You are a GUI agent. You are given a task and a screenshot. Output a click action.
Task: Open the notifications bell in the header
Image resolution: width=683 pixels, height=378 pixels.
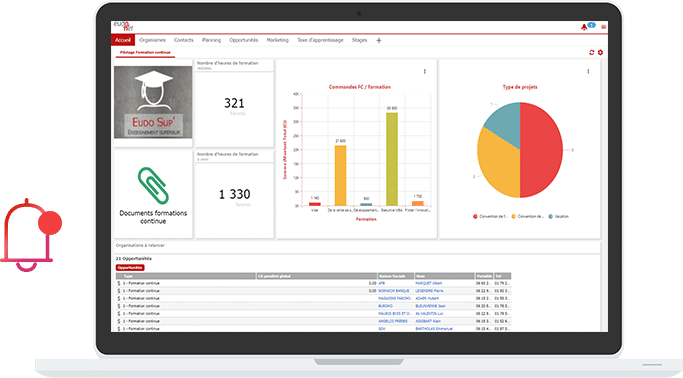(x=584, y=27)
